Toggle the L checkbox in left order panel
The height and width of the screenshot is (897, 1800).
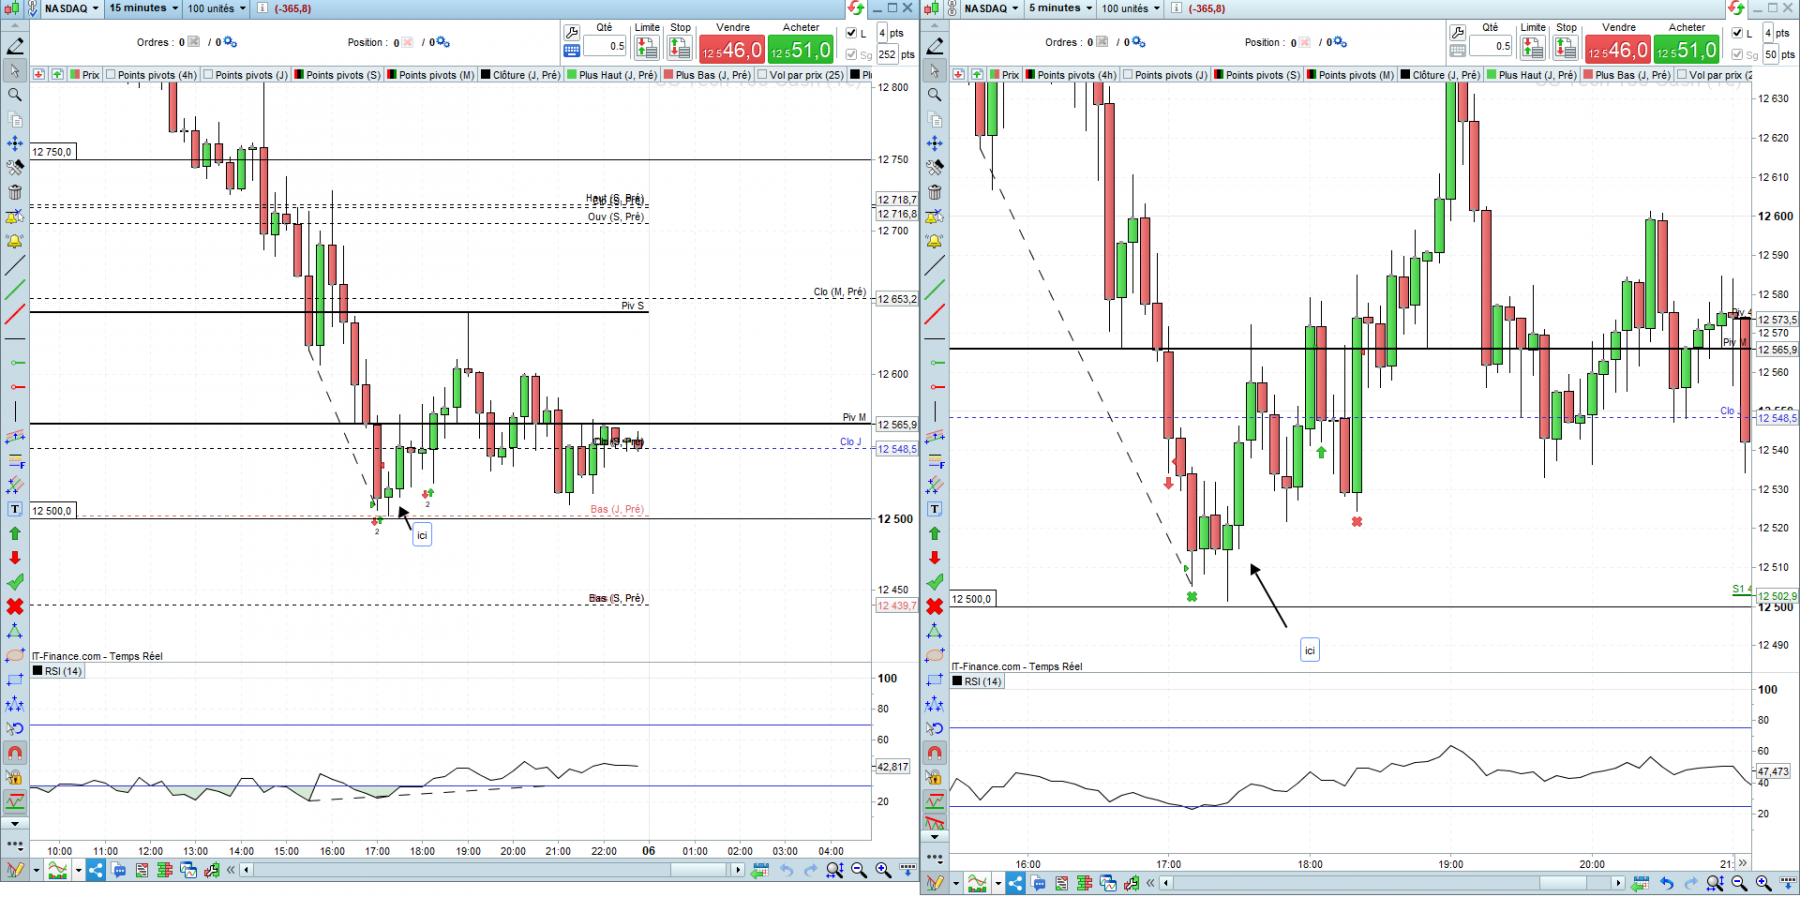click(851, 33)
